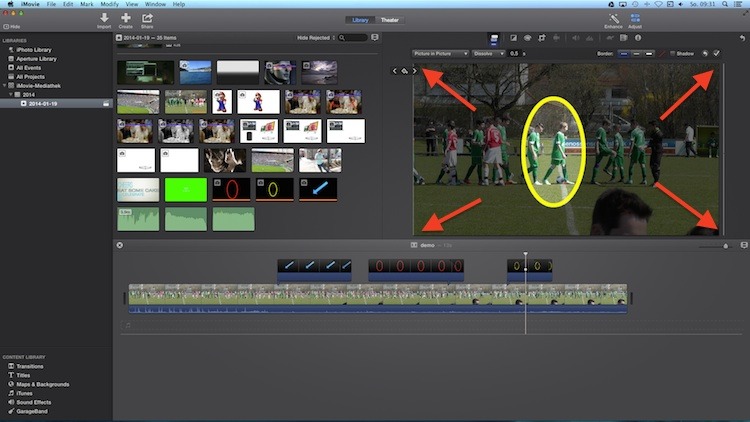Select Transitions in Content Library
Screen dimensions: 750x422
30,366
